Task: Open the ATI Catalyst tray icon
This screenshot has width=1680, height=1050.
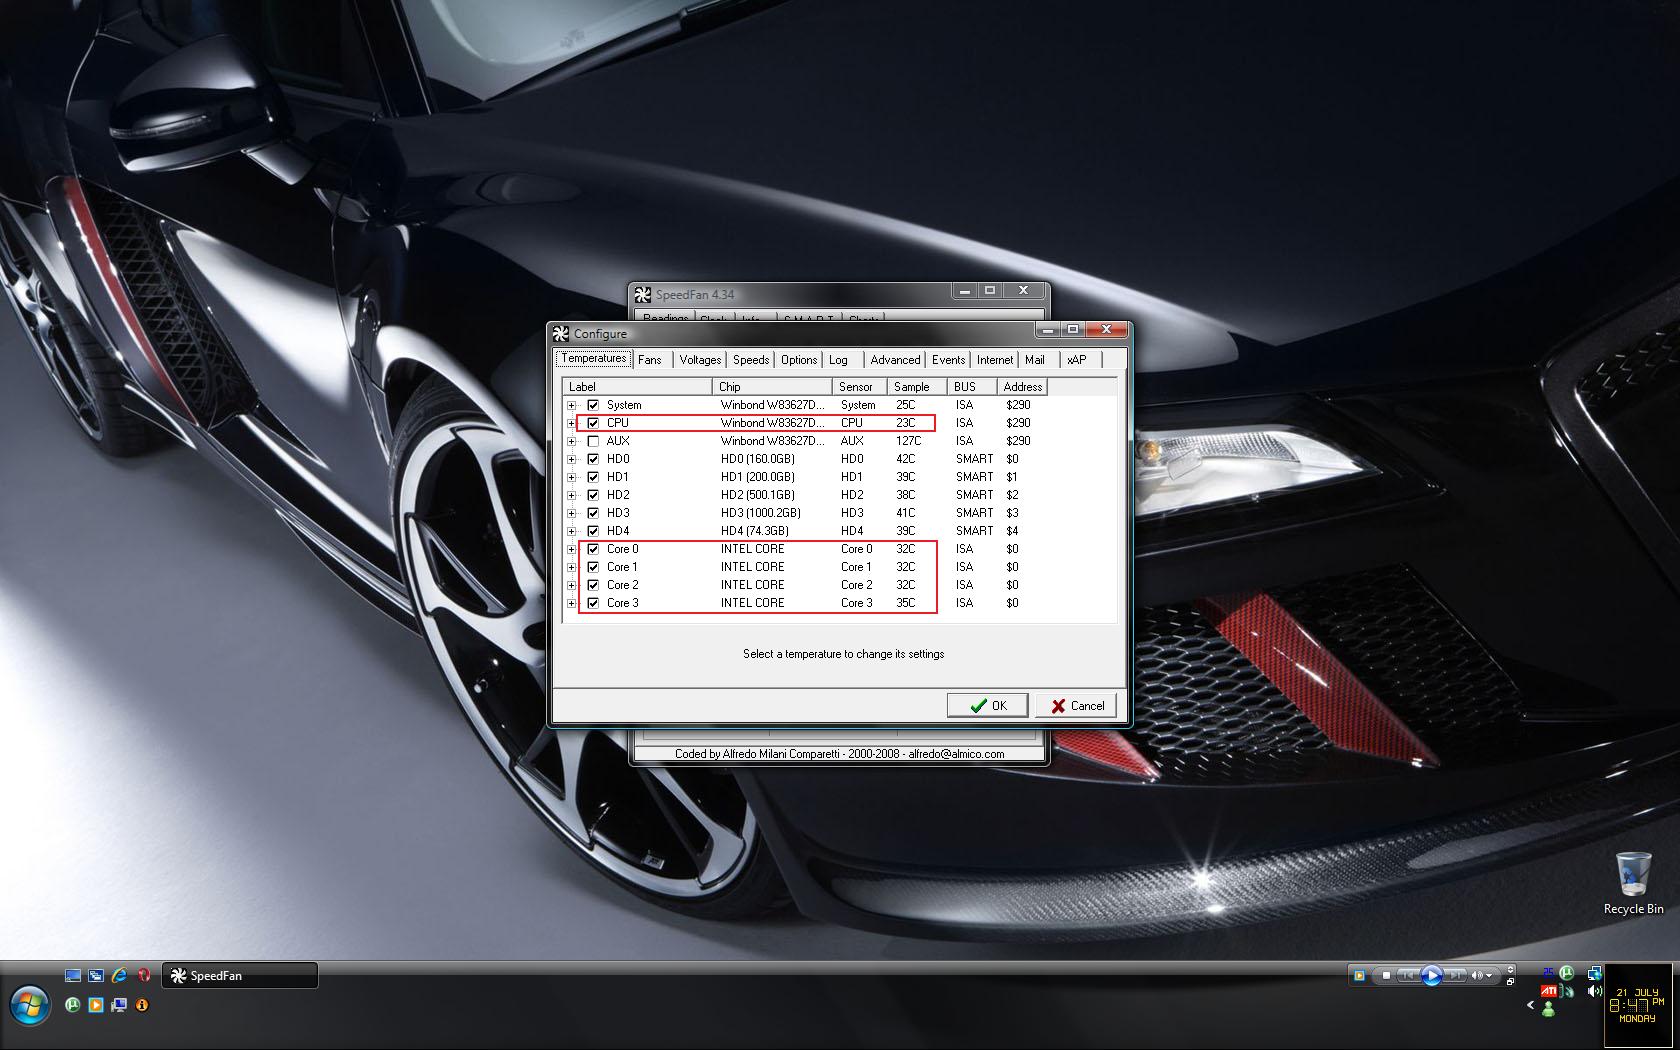Action: 1549,991
